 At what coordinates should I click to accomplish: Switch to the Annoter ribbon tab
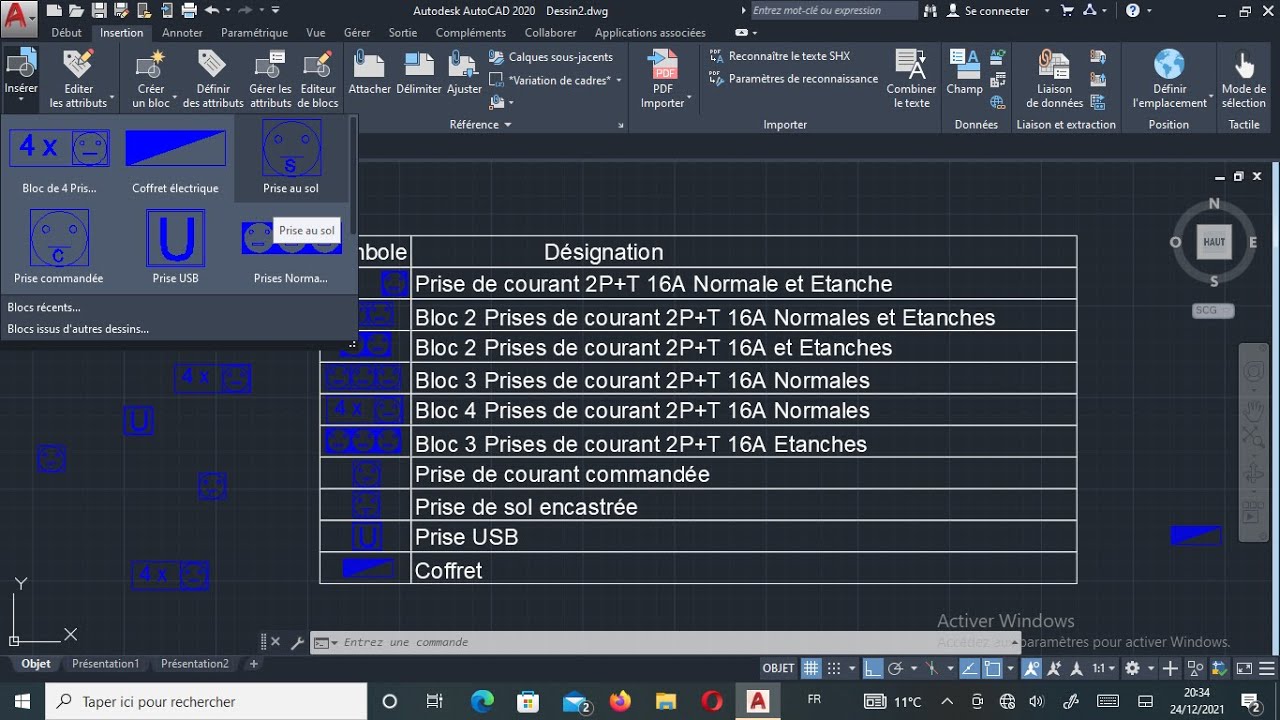click(x=182, y=33)
